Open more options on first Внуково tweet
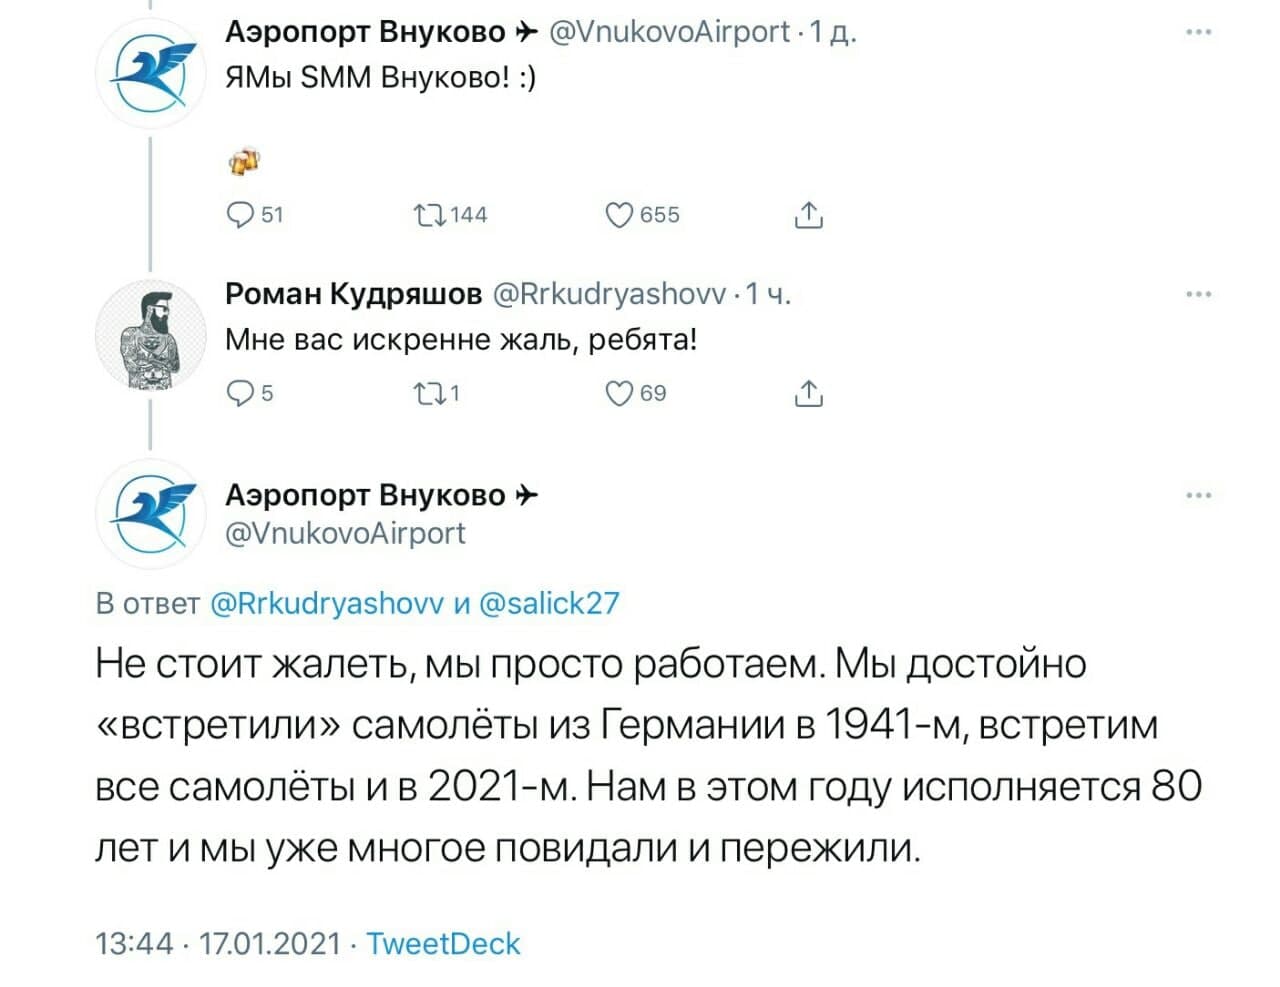Screen dimensions: 1280x987 pyautogui.click(x=1198, y=33)
